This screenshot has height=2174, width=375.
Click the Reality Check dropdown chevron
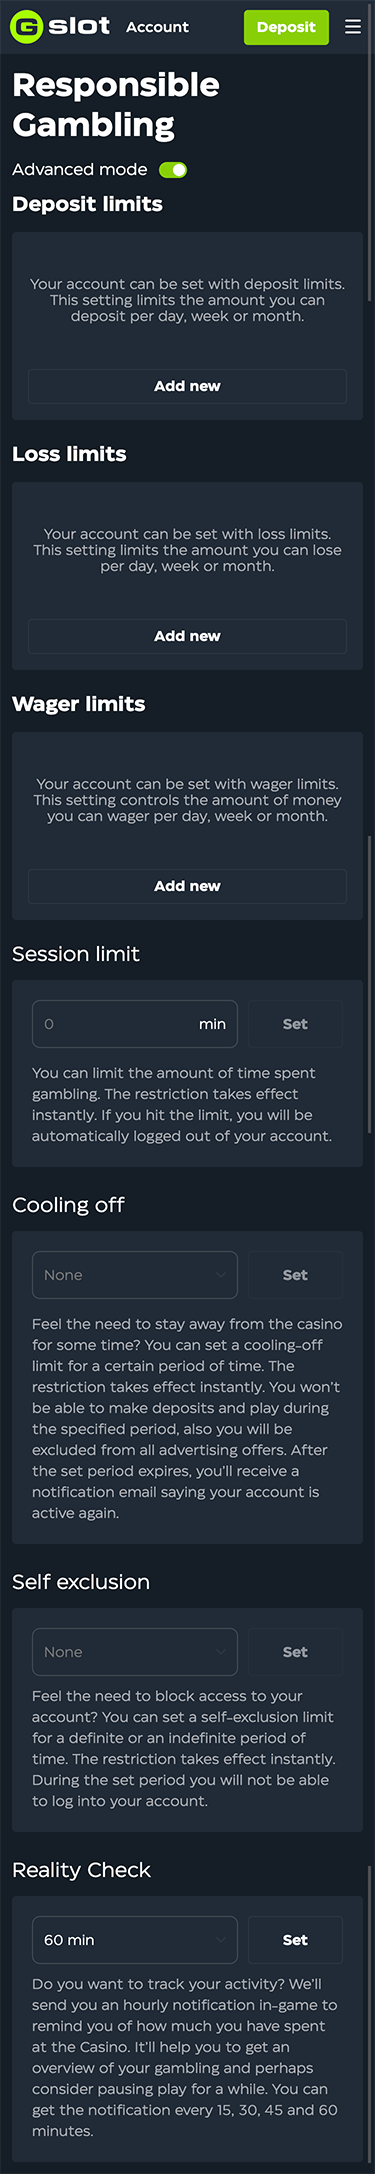(x=220, y=1940)
